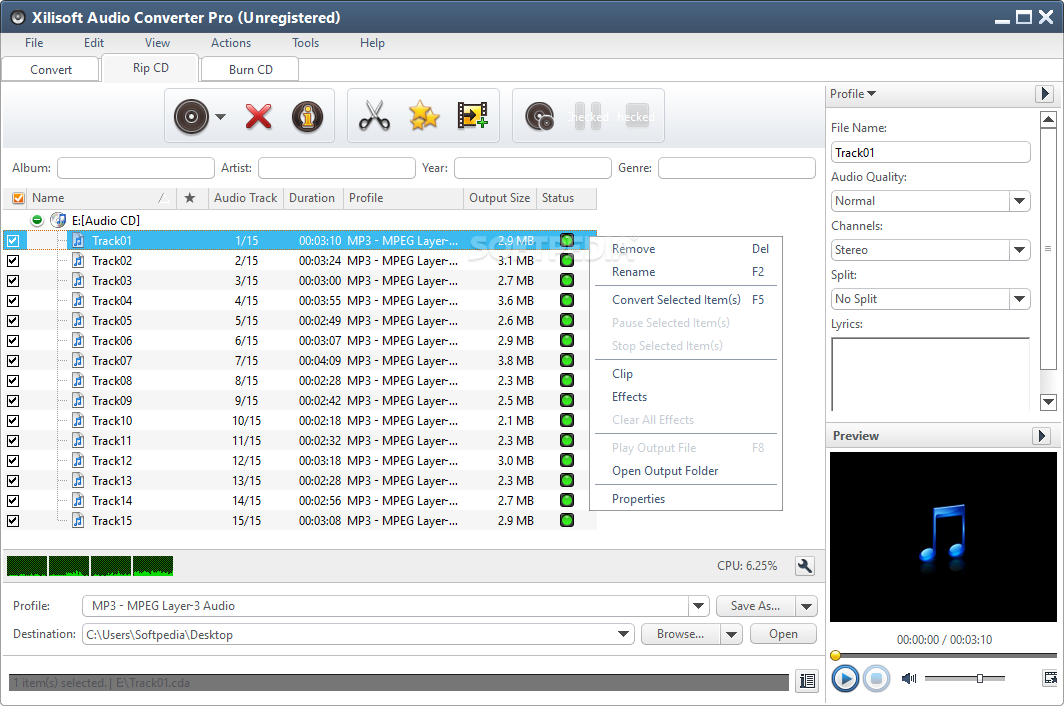
Task: Click the music file icon for Track05
Action: pos(78,320)
